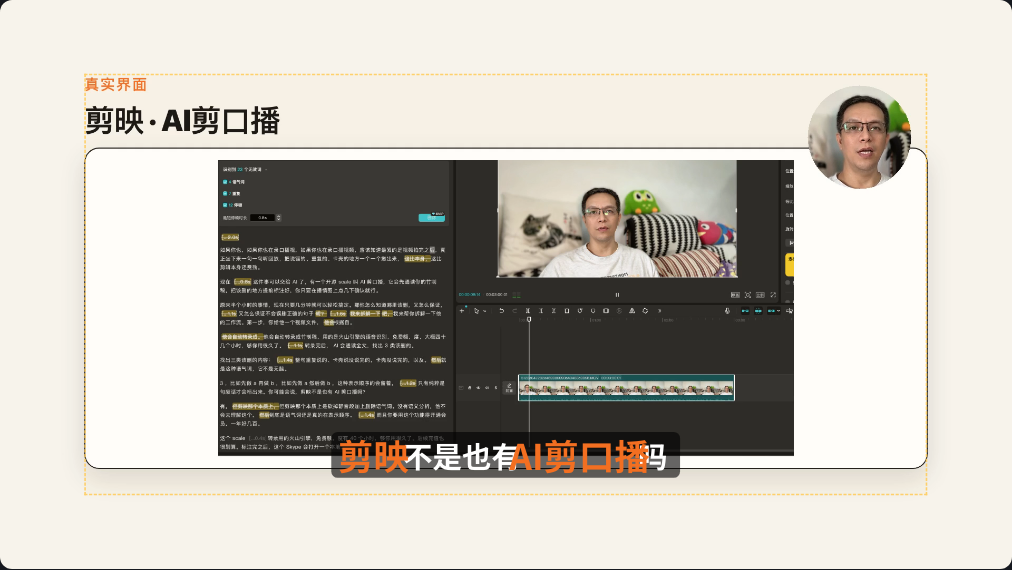
Task: Uncheck the third checkbox labeled with 12
Action: (x=225, y=205)
